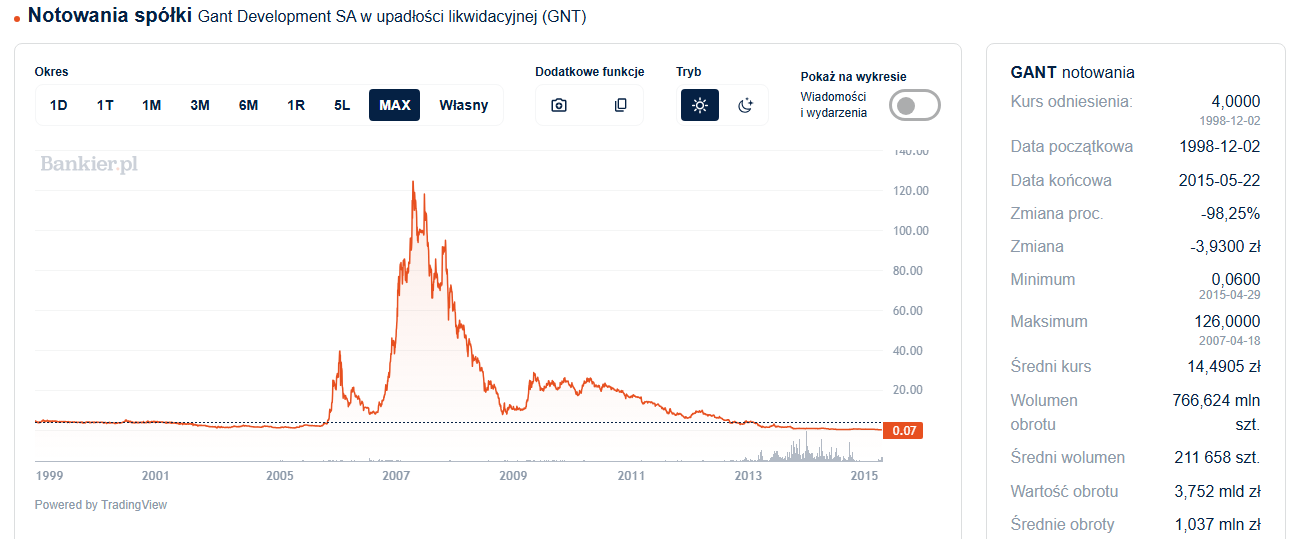Select the 6M period
This screenshot has height=539, width=1293.
(248, 105)
